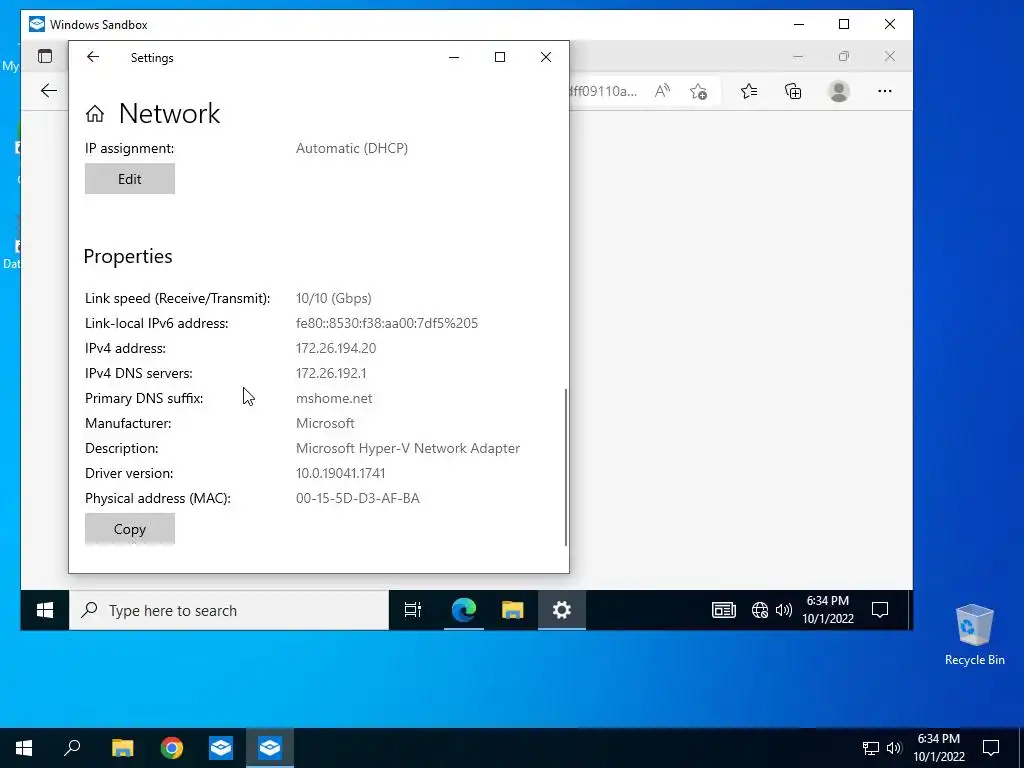The height and width of the screenshot is (768, 1024).
Task: Add page to favorites star icon
Action: coord(698,91)
